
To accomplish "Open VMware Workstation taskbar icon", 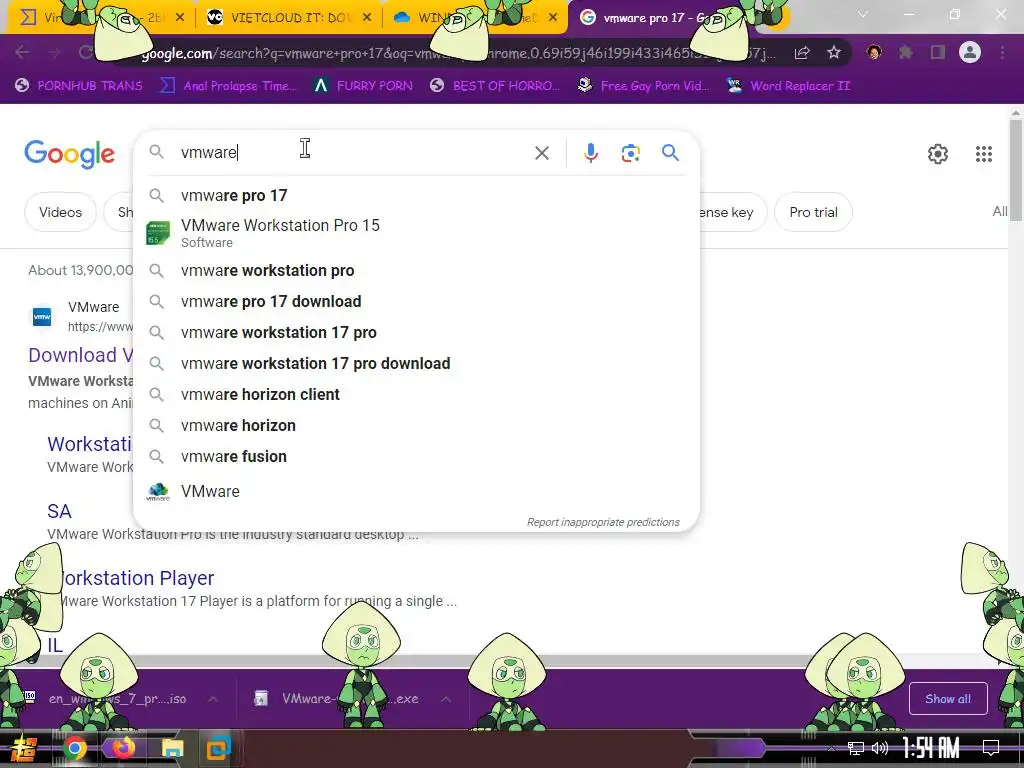I will tap(219, 748).
